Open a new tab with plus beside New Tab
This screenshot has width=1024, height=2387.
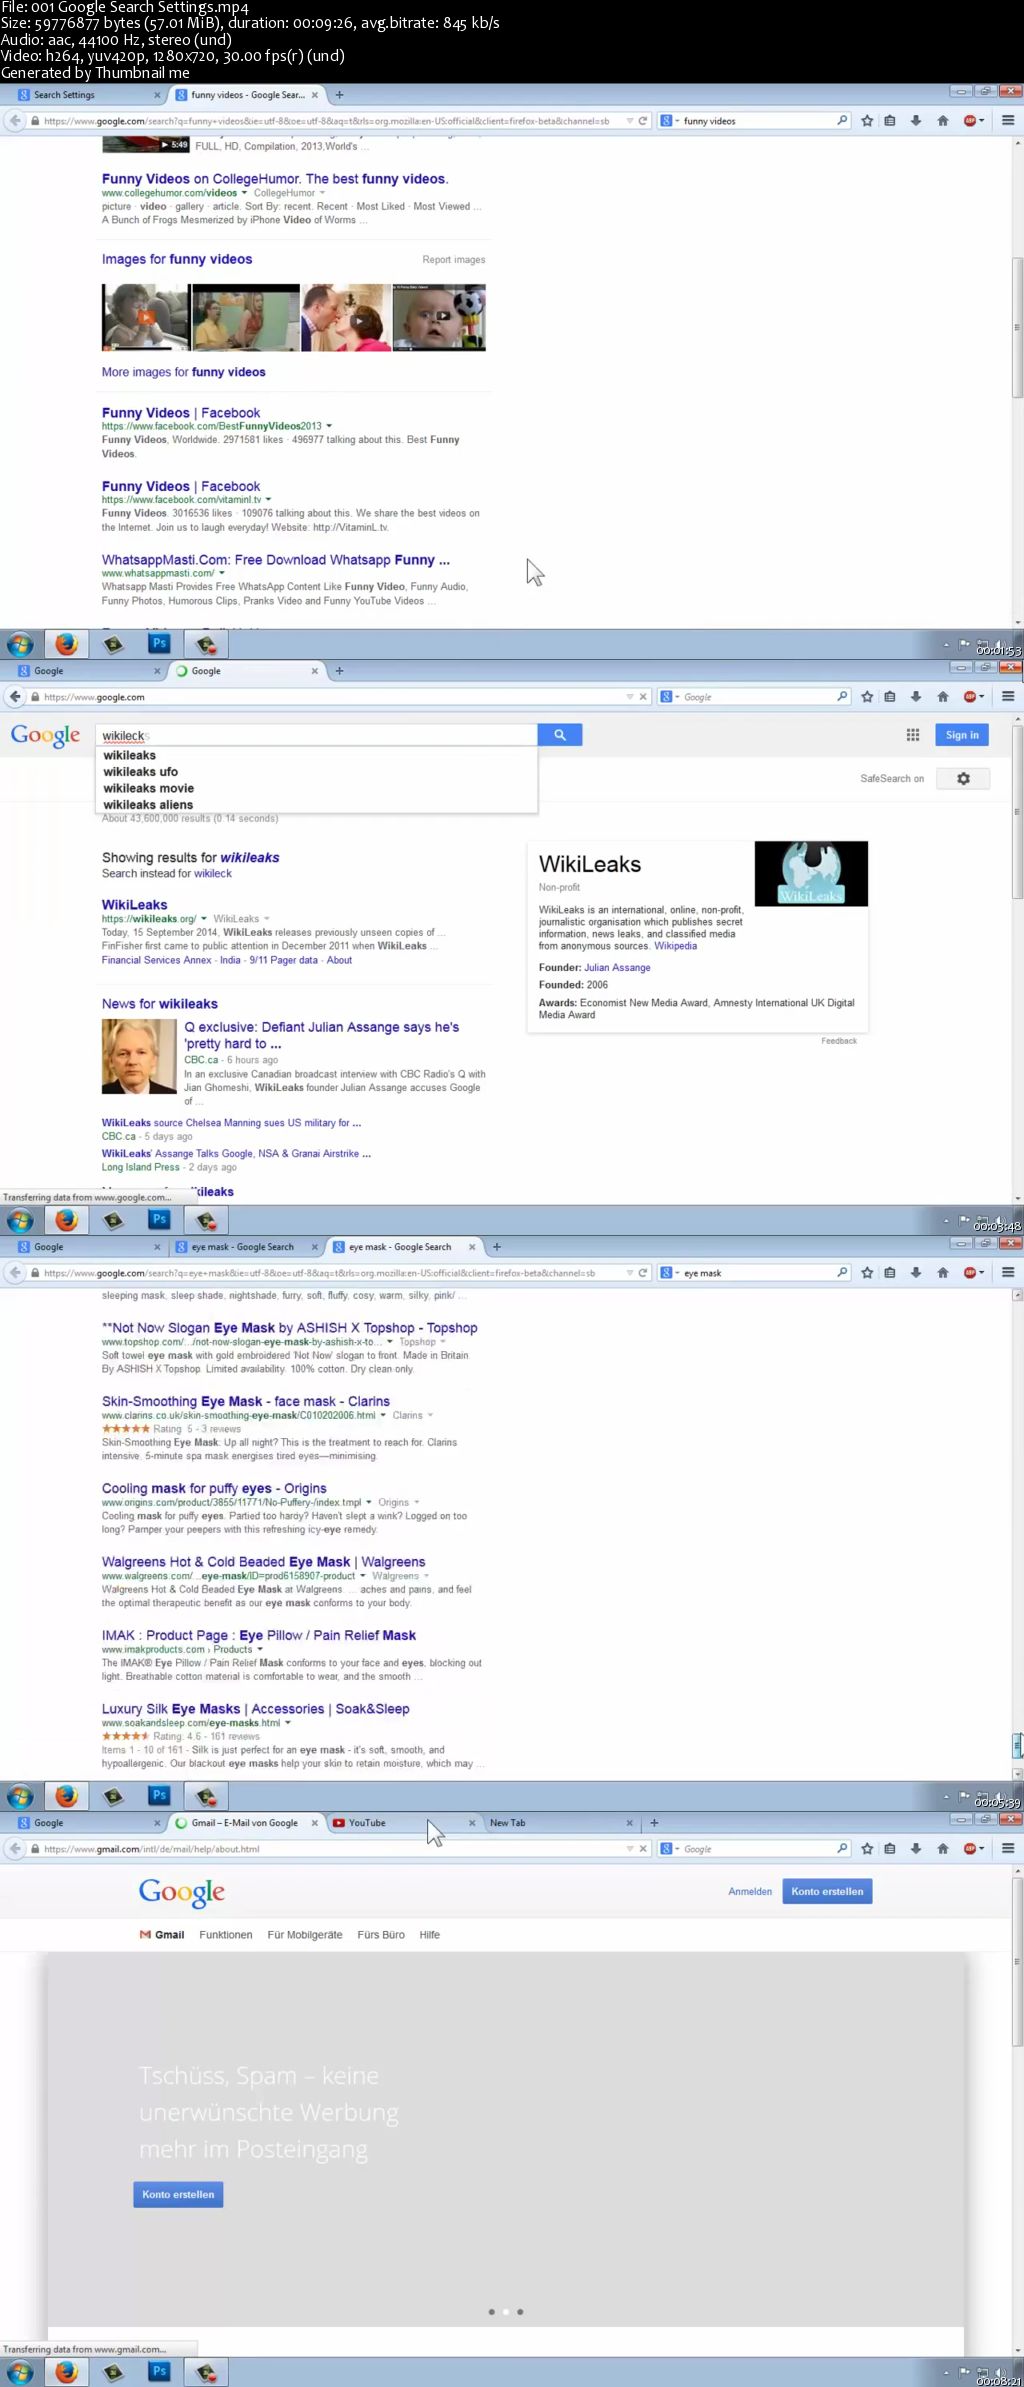point(654,1823)
